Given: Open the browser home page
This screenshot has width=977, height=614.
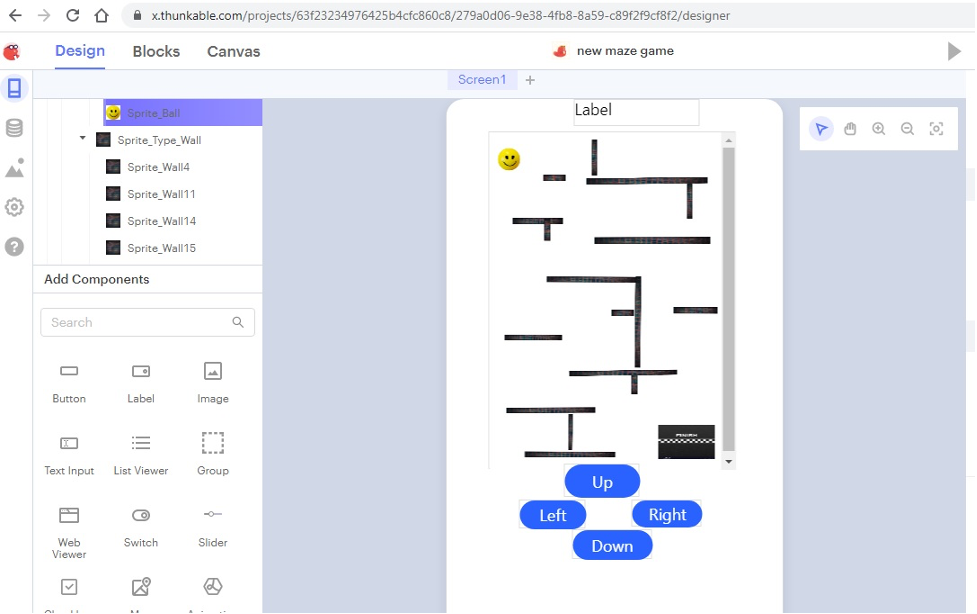Looking at the screenshot, I should click(x=101, y=16).
